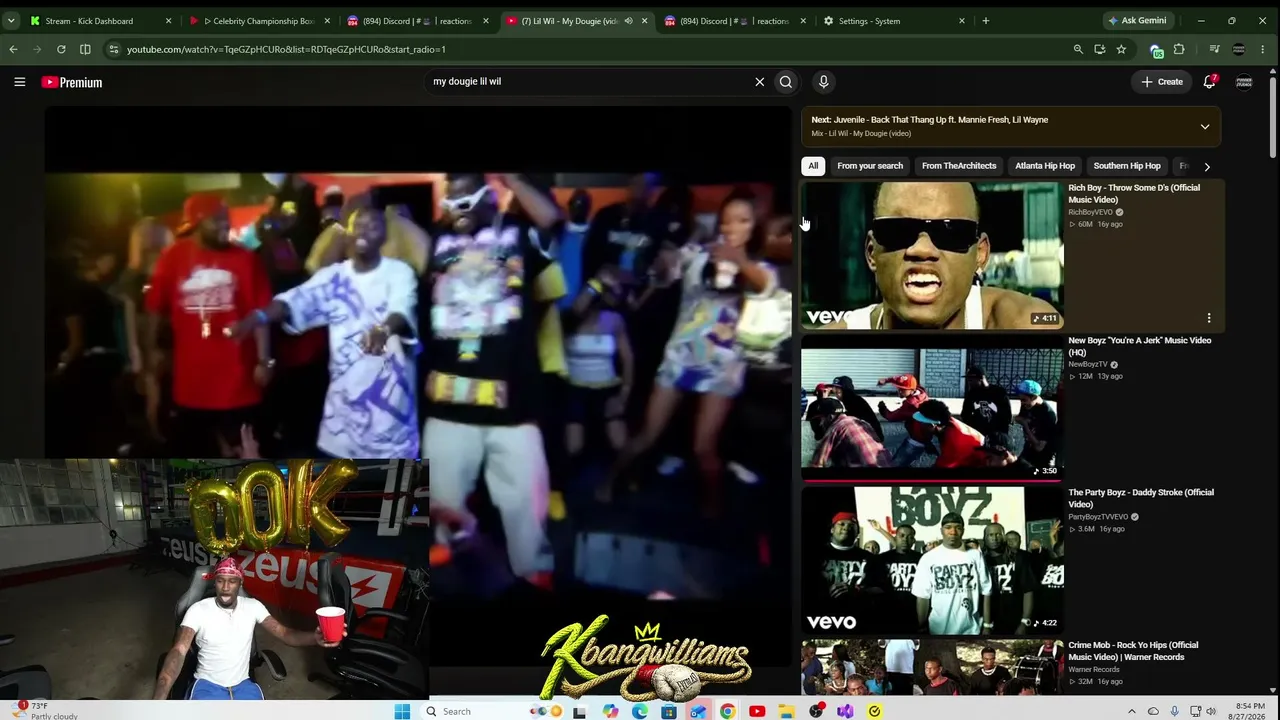Open more options for Rich Boy video
The width and height of the screenshot is (1280, 720).
coord(1209,318)
